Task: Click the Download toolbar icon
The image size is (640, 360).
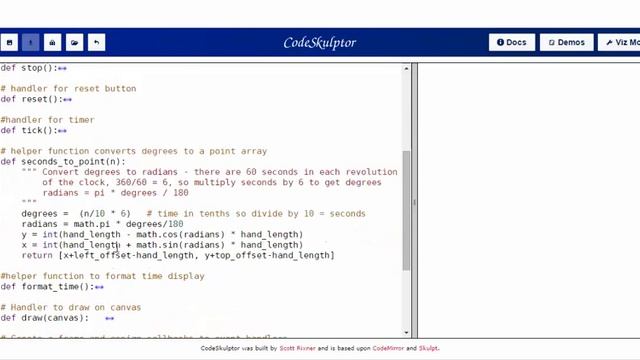Action: click(x=52, y=42)
